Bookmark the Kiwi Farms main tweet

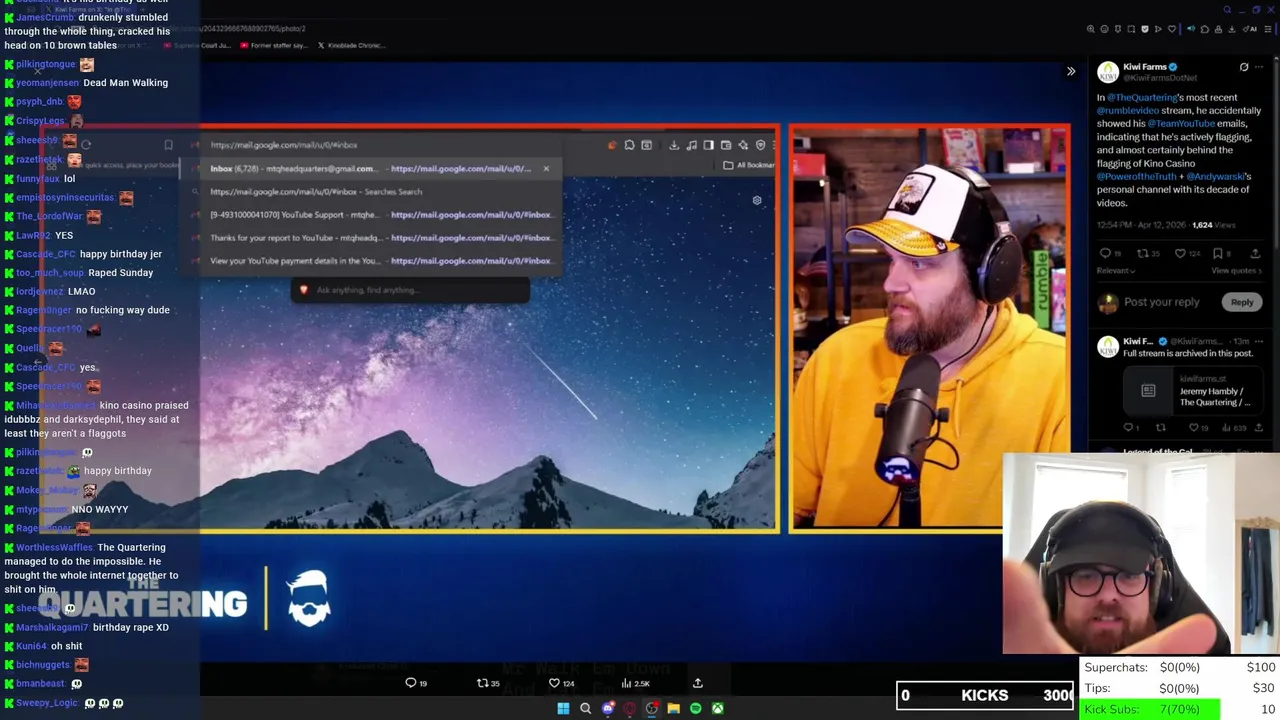tap(1217, 253)
